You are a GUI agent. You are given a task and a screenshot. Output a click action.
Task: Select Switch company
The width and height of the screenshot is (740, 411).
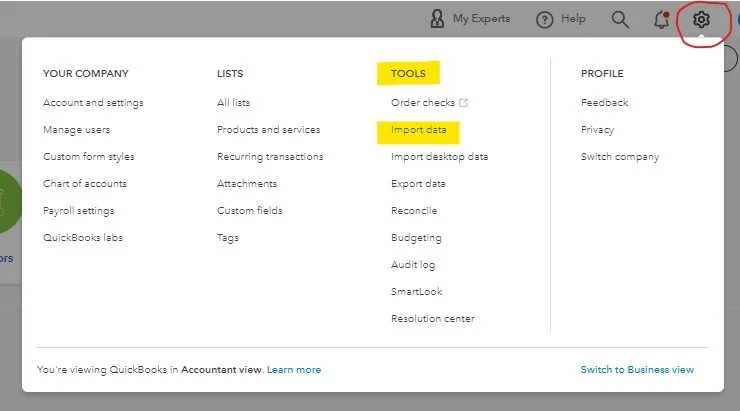pyautogui.click(x=620, y=157)
